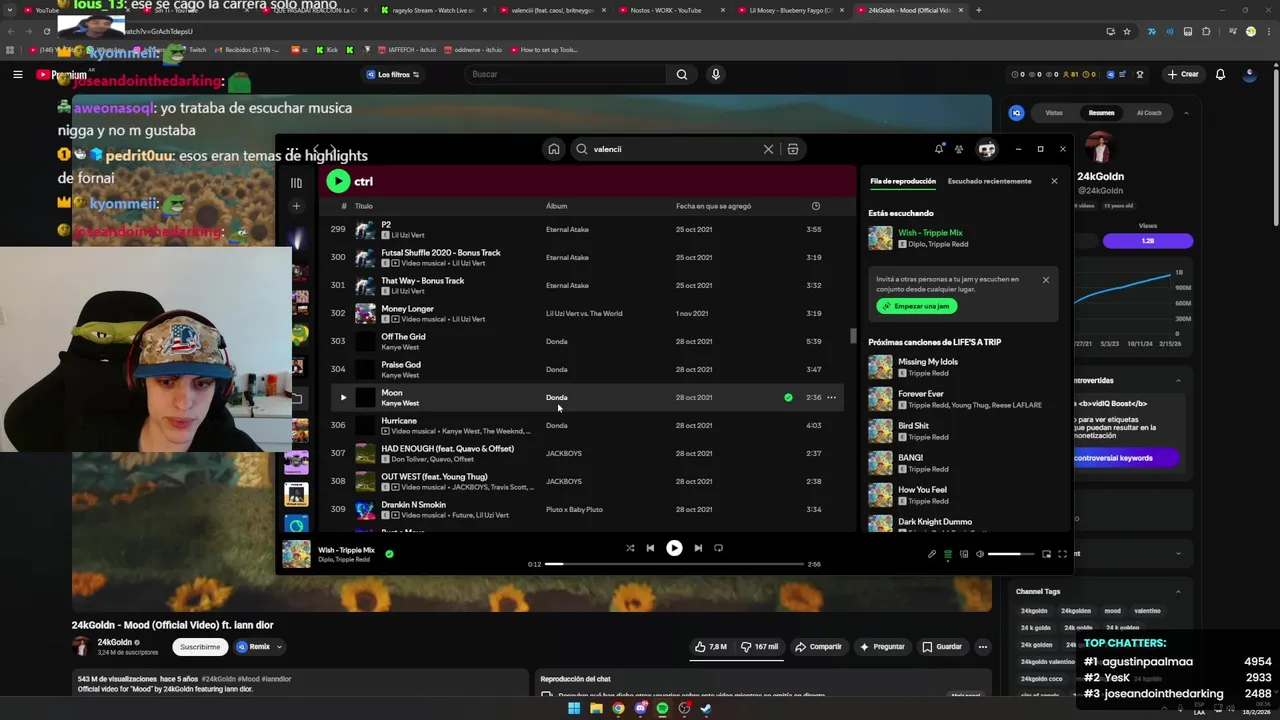Image resolution: width=1280 pixels, height=720 pixels.
Task: Open the lyrics microphone icon in the player
Action: (x=932, y=554)
